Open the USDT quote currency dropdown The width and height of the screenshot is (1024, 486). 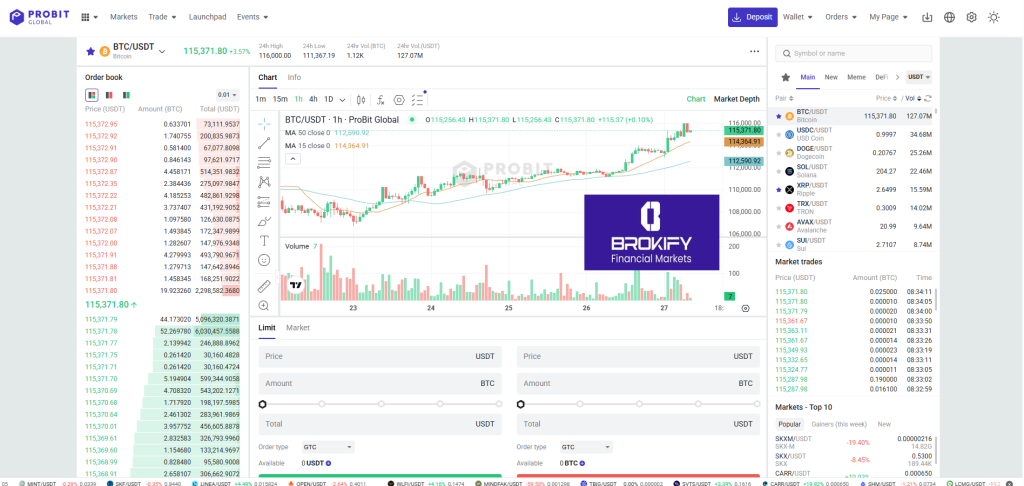(x=920, y=77)
